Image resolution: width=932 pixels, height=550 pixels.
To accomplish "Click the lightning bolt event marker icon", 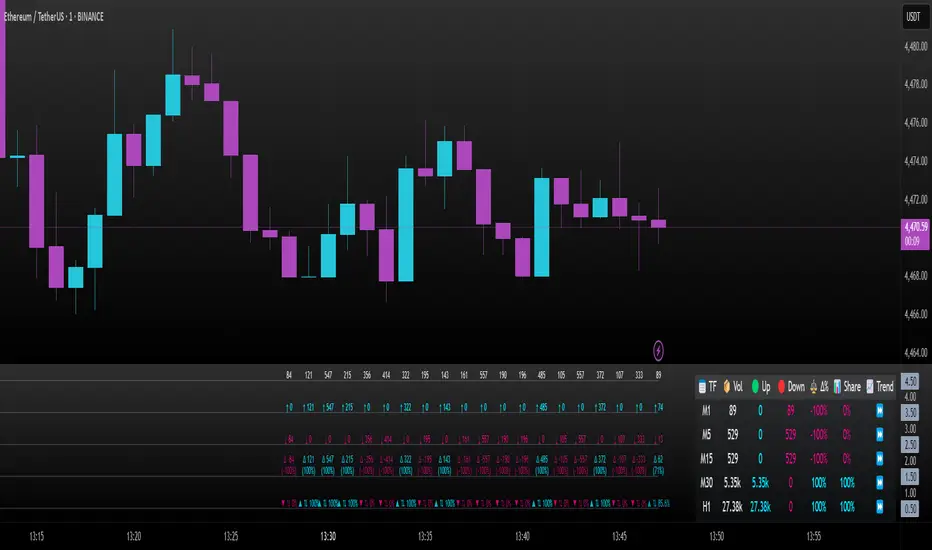I will pyautogui.click(x=659, y=349).
